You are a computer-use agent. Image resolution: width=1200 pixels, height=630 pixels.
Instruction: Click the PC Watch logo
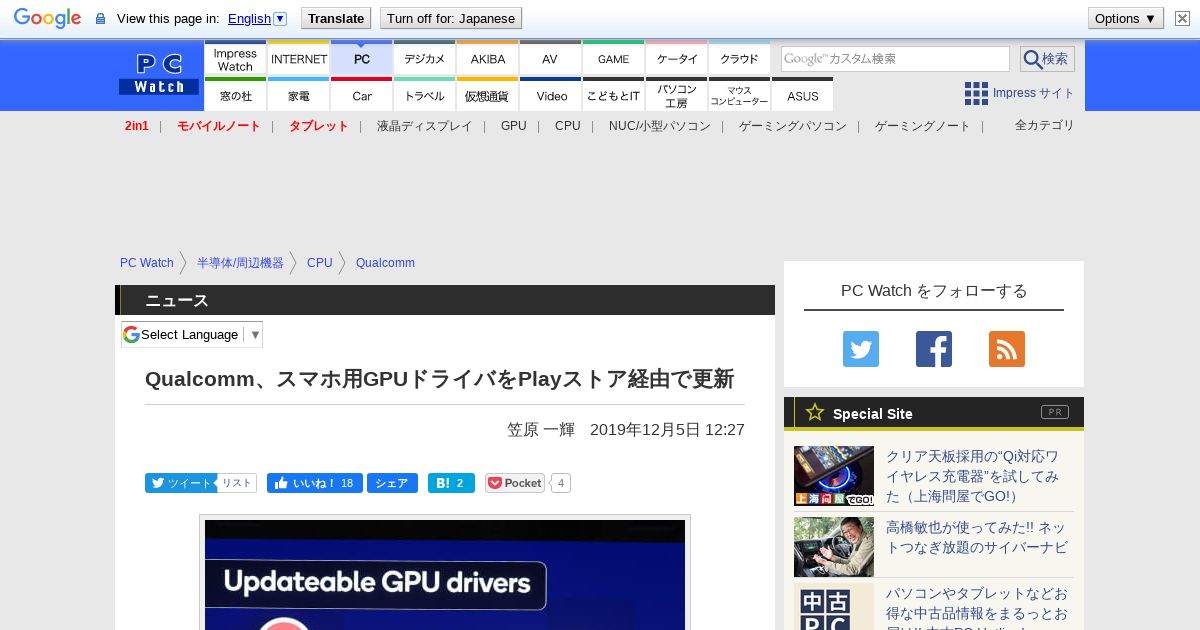coord(159,74)
